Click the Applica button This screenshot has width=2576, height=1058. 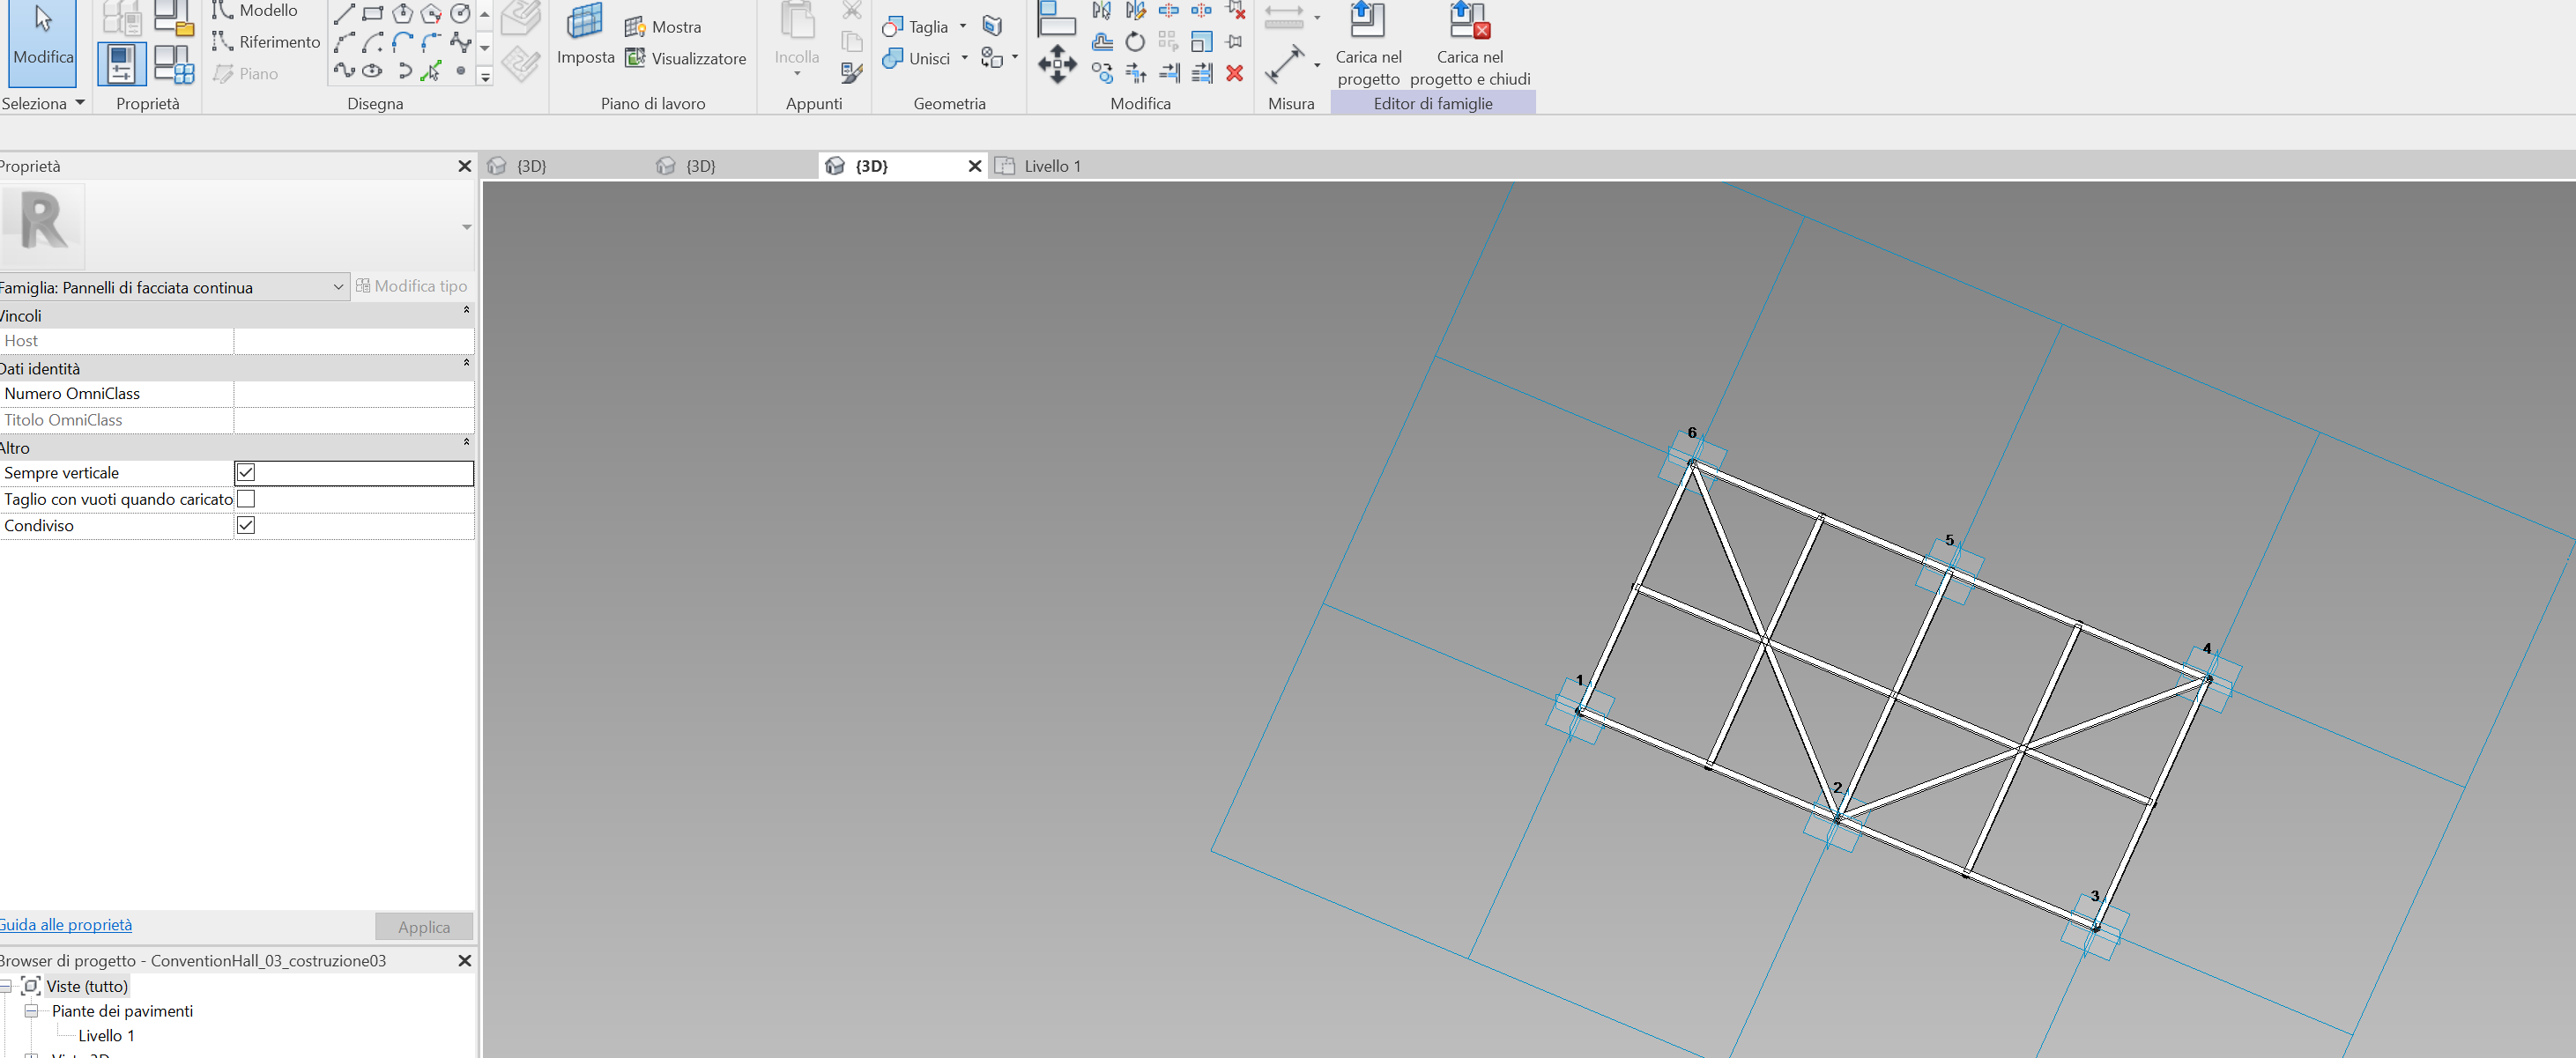(x=423, y=926)
